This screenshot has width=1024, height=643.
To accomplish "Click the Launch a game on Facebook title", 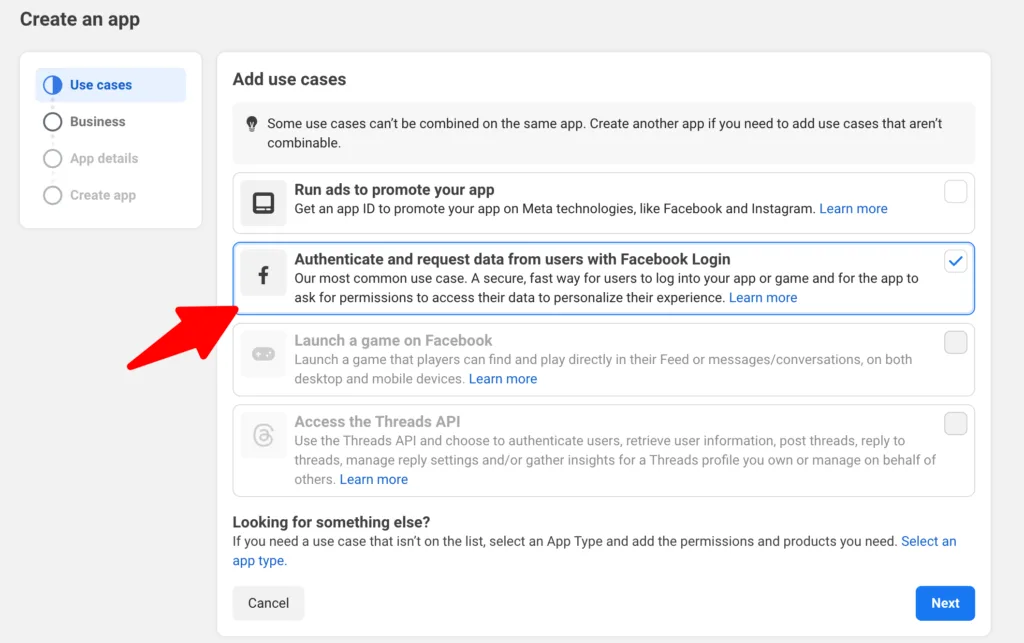I will (393, 341).
